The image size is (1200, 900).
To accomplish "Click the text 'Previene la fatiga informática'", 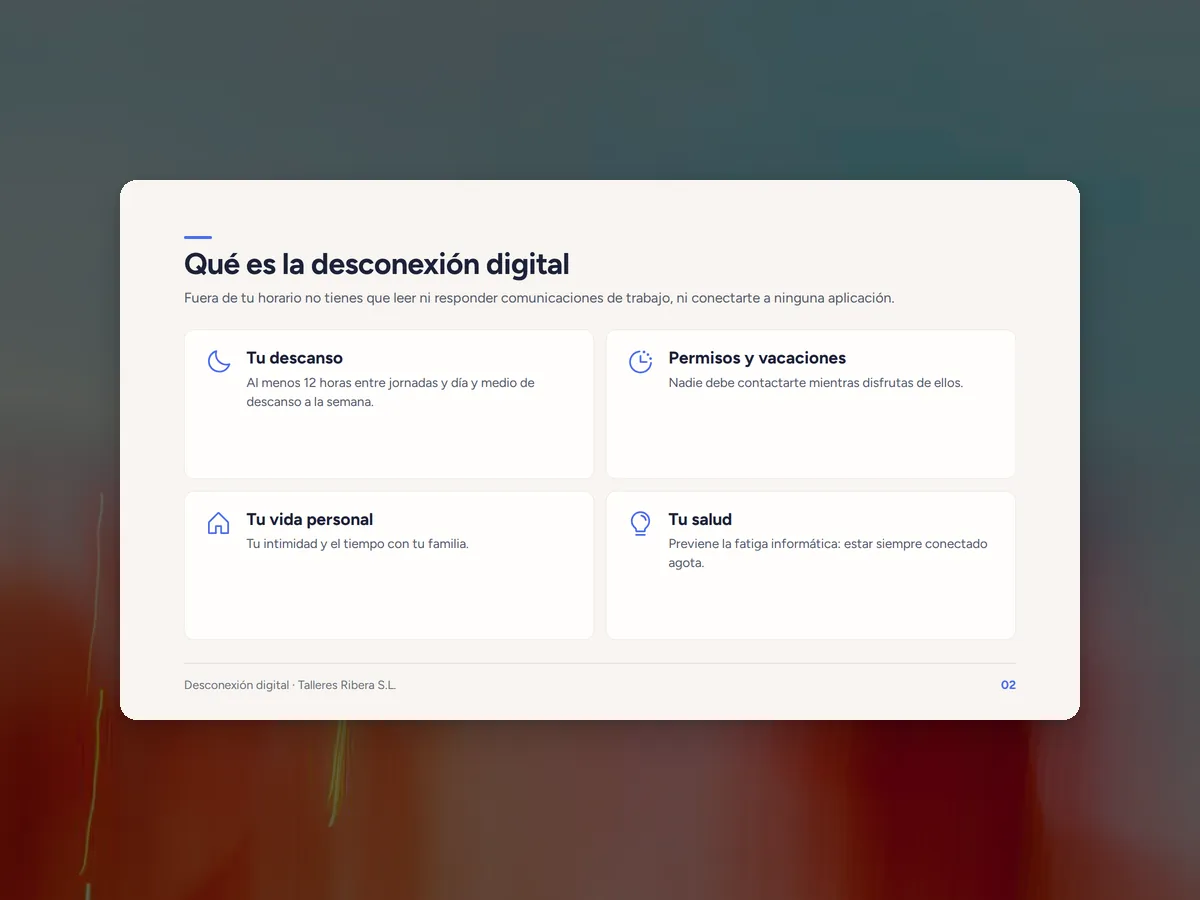I will (x=754, y=544).
